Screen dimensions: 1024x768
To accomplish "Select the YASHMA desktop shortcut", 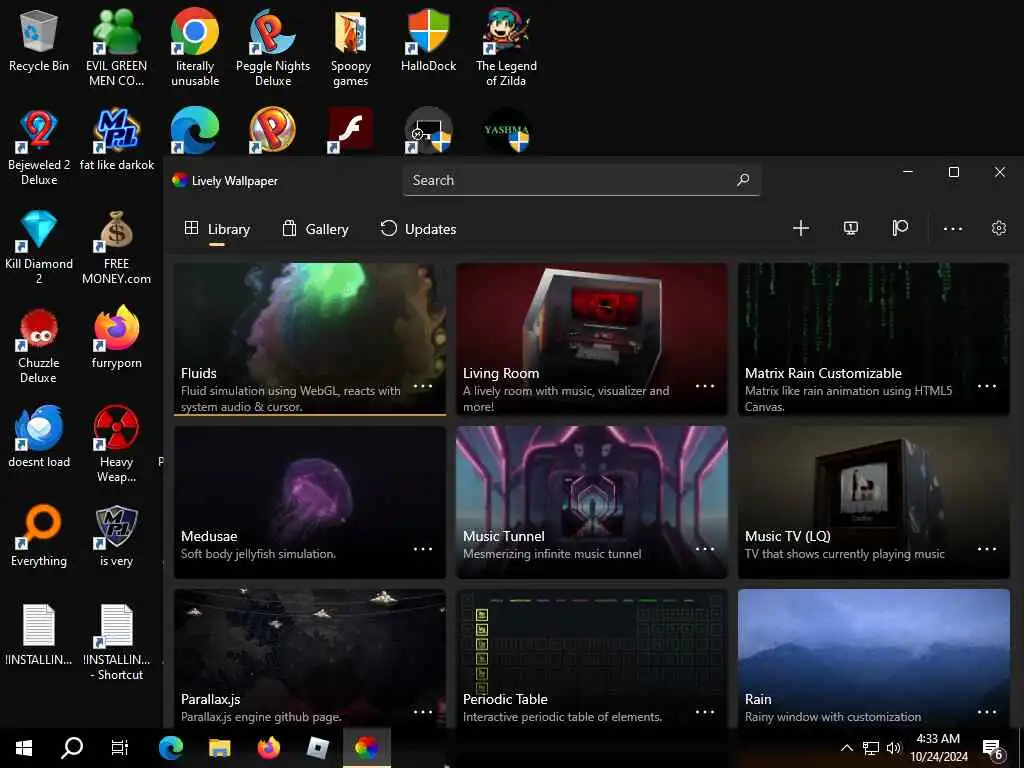I will (507, 131).
